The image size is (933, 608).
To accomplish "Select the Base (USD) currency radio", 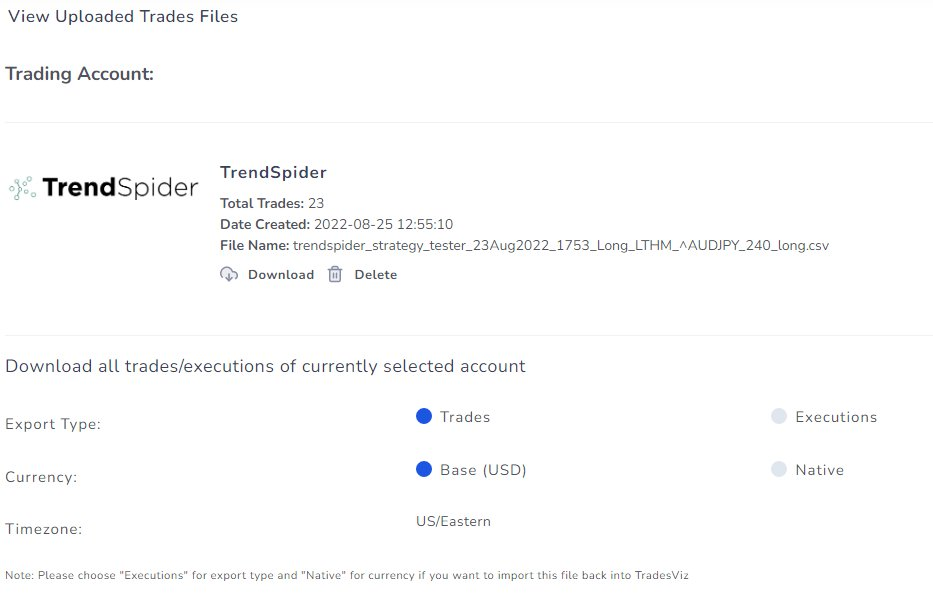I will pyautogui.click(x=424, y=469).
